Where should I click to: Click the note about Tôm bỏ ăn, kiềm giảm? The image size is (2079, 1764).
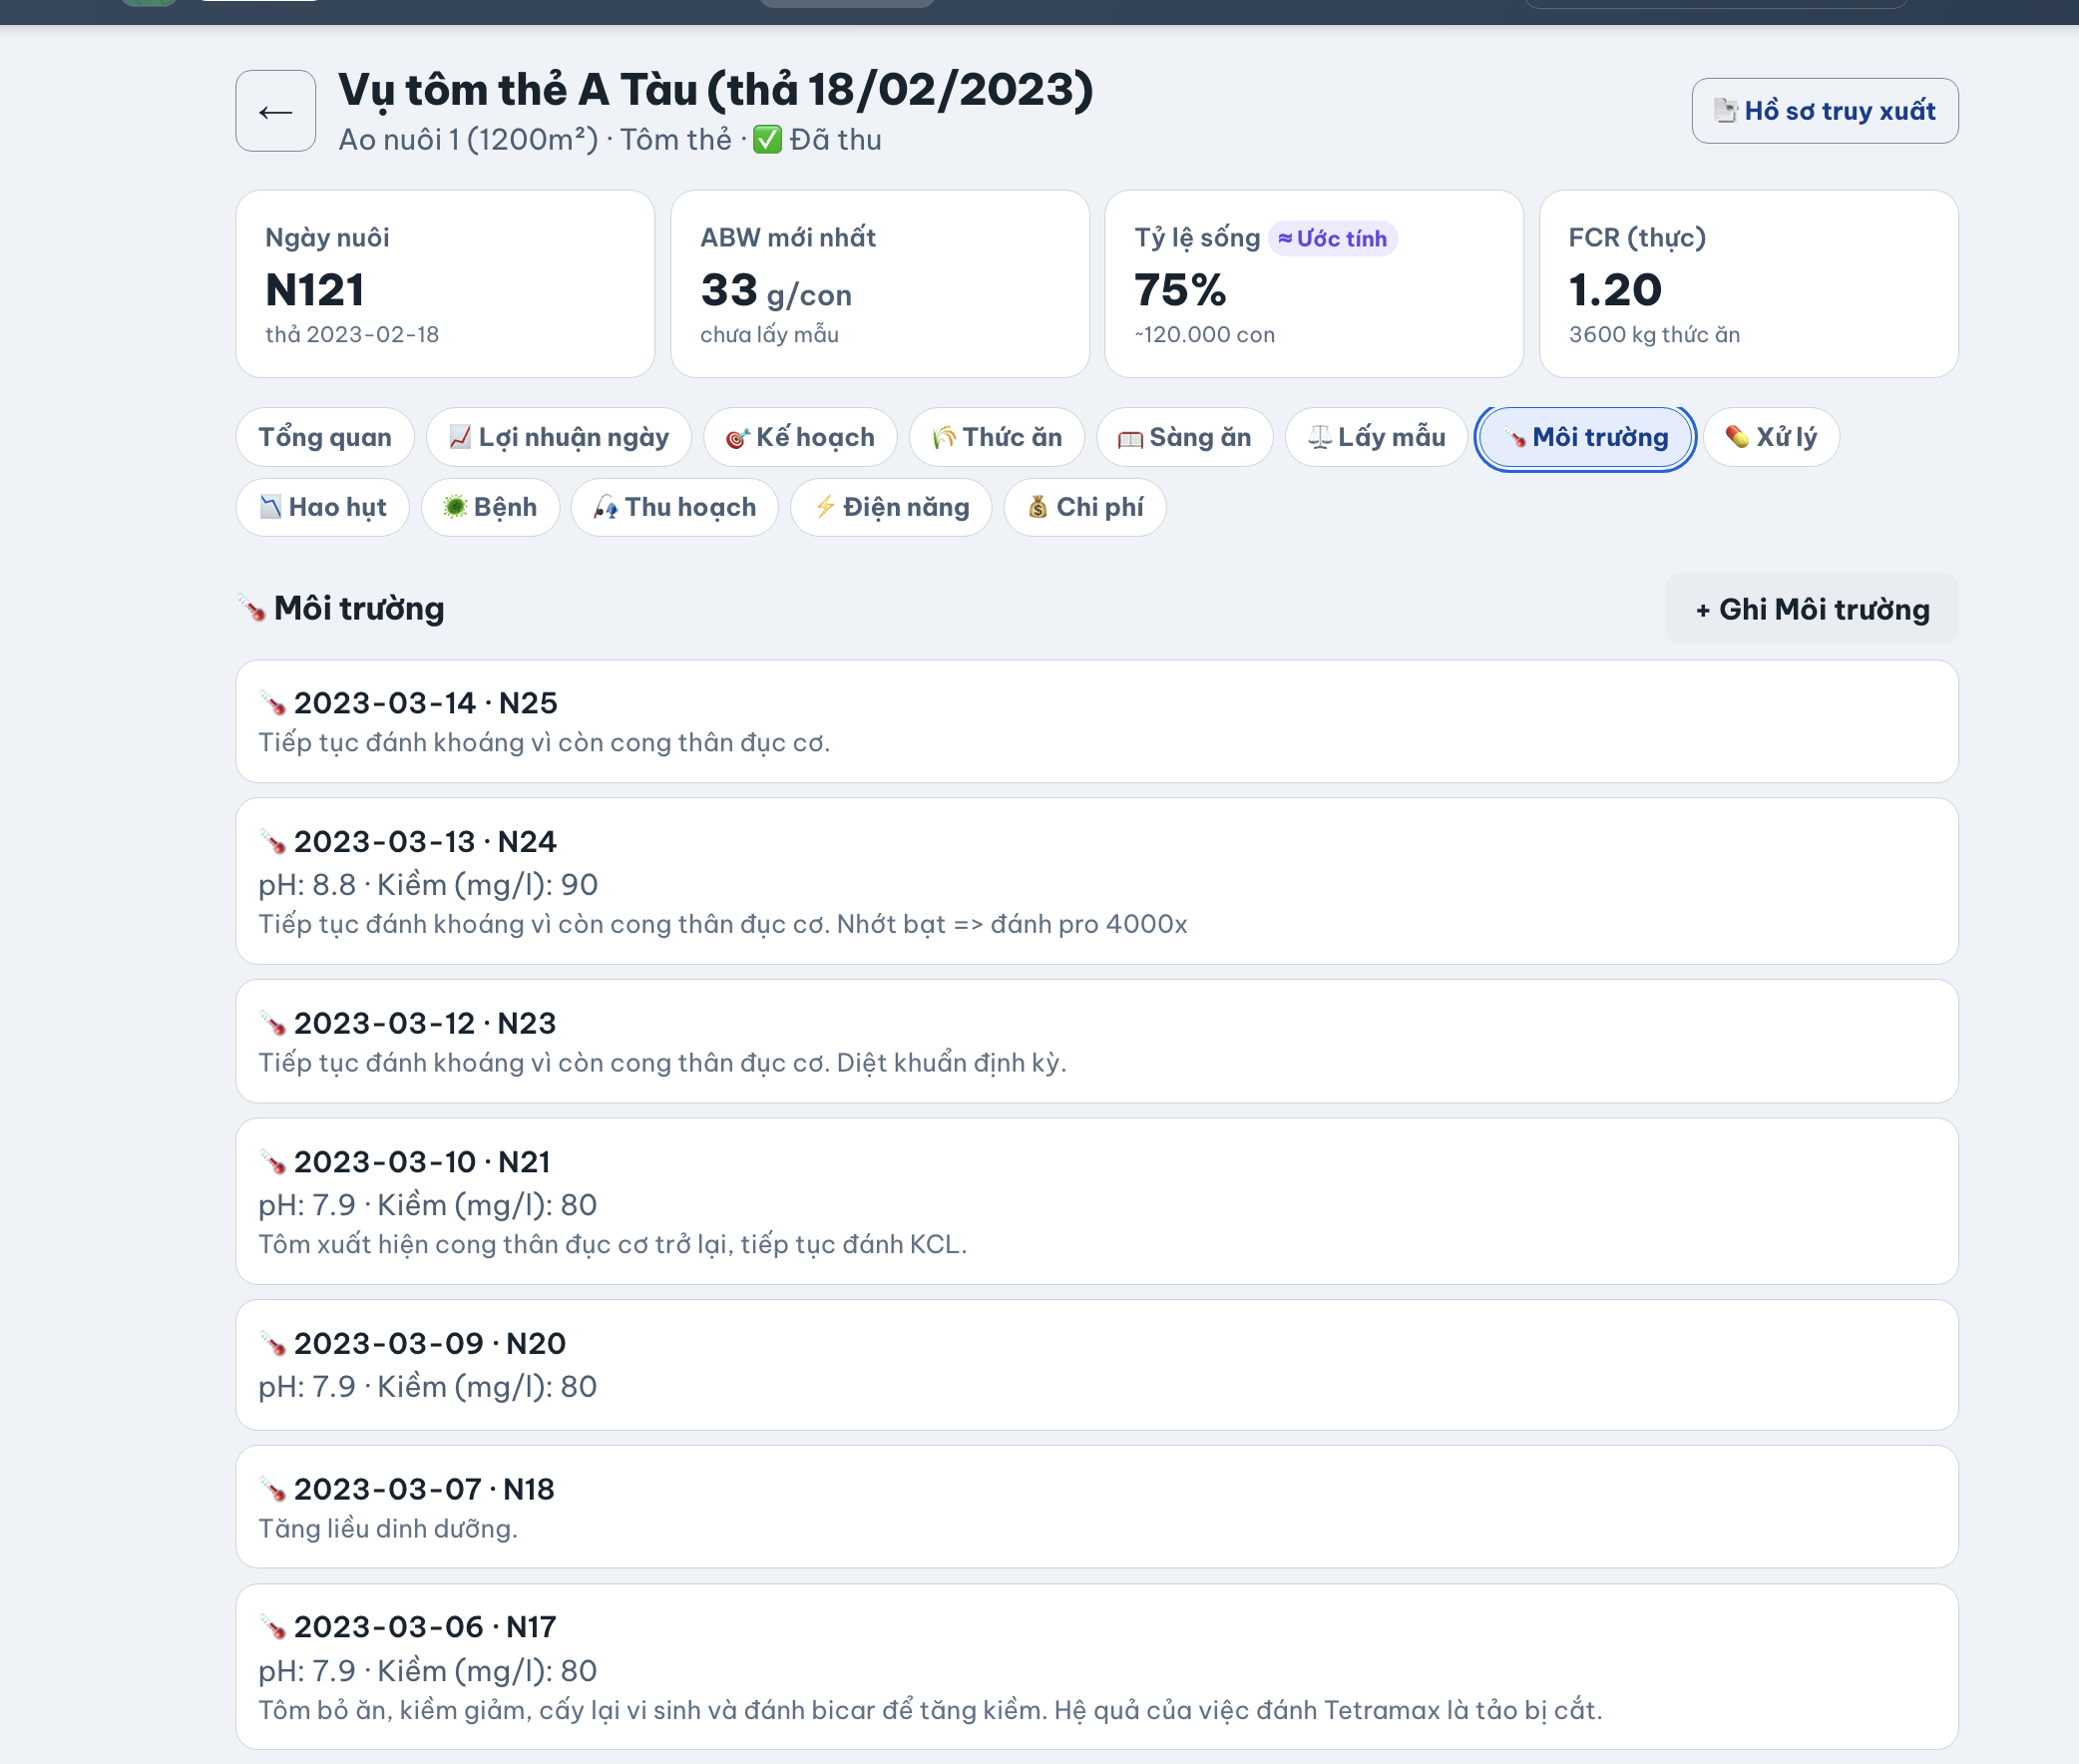930,1711
